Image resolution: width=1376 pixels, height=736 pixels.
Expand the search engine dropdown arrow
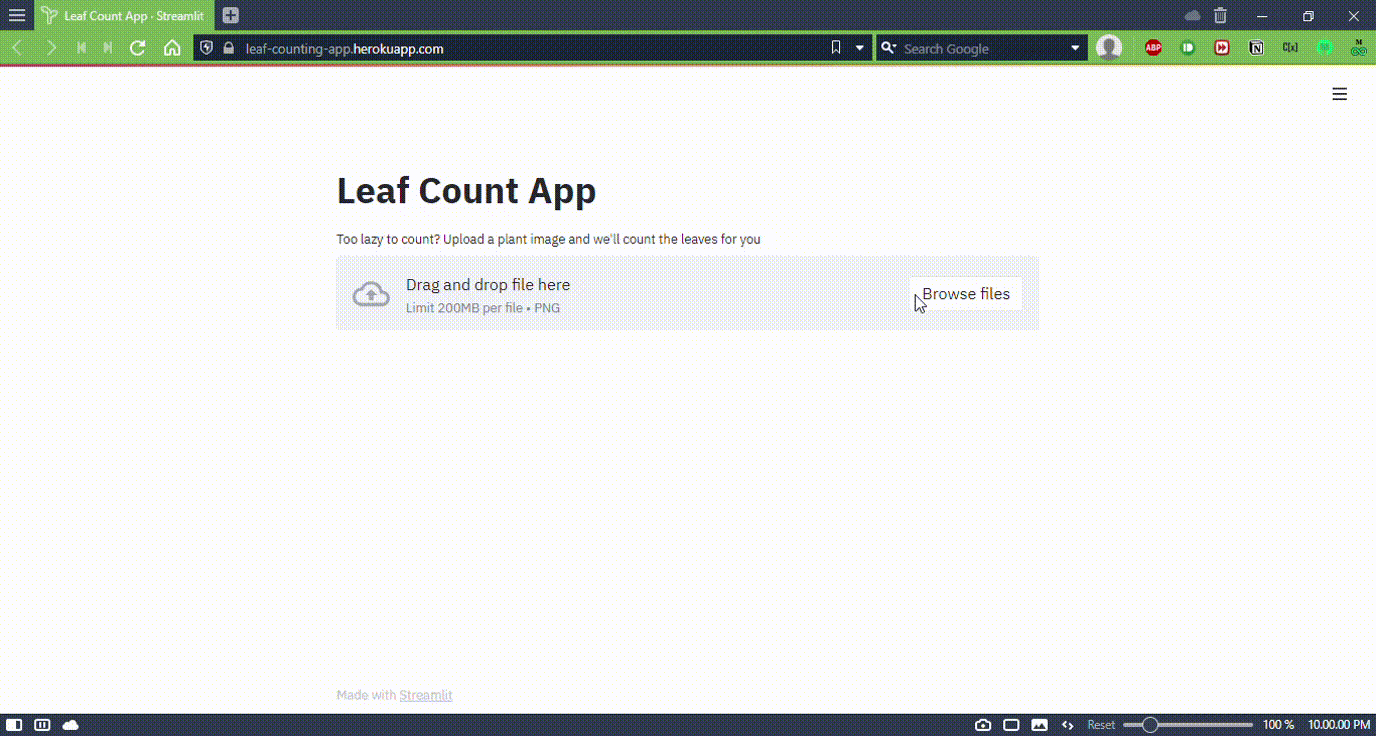pos(1076,48)
